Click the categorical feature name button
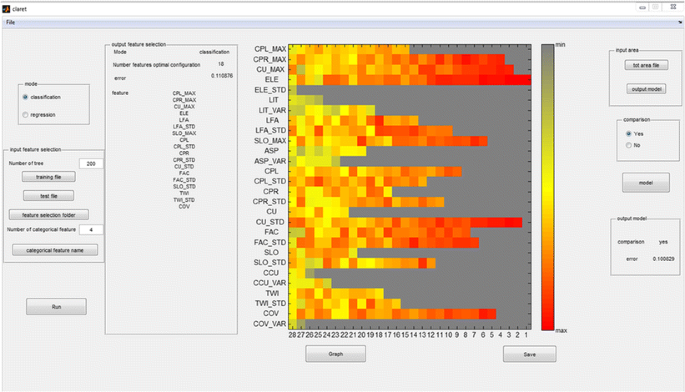 point(55,250)
